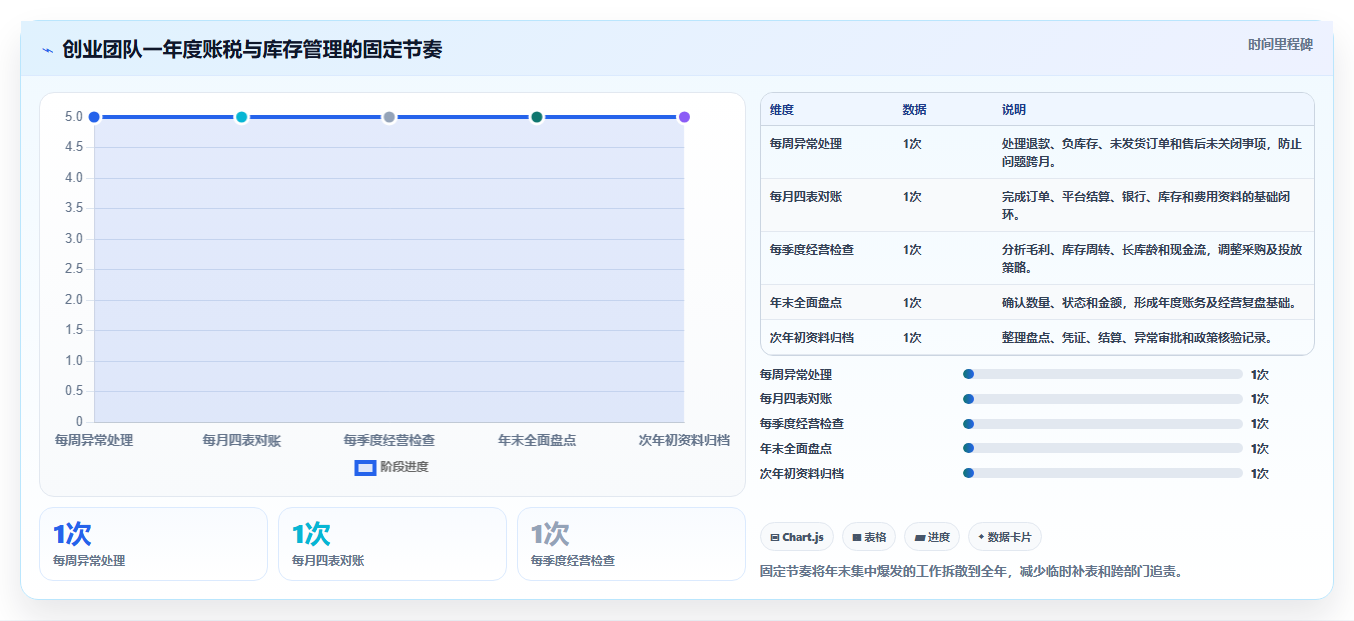Viewport: 1354px width, 621px height.
Task: Select the 每周异常处理 table row label
Action: click(806, 144)
